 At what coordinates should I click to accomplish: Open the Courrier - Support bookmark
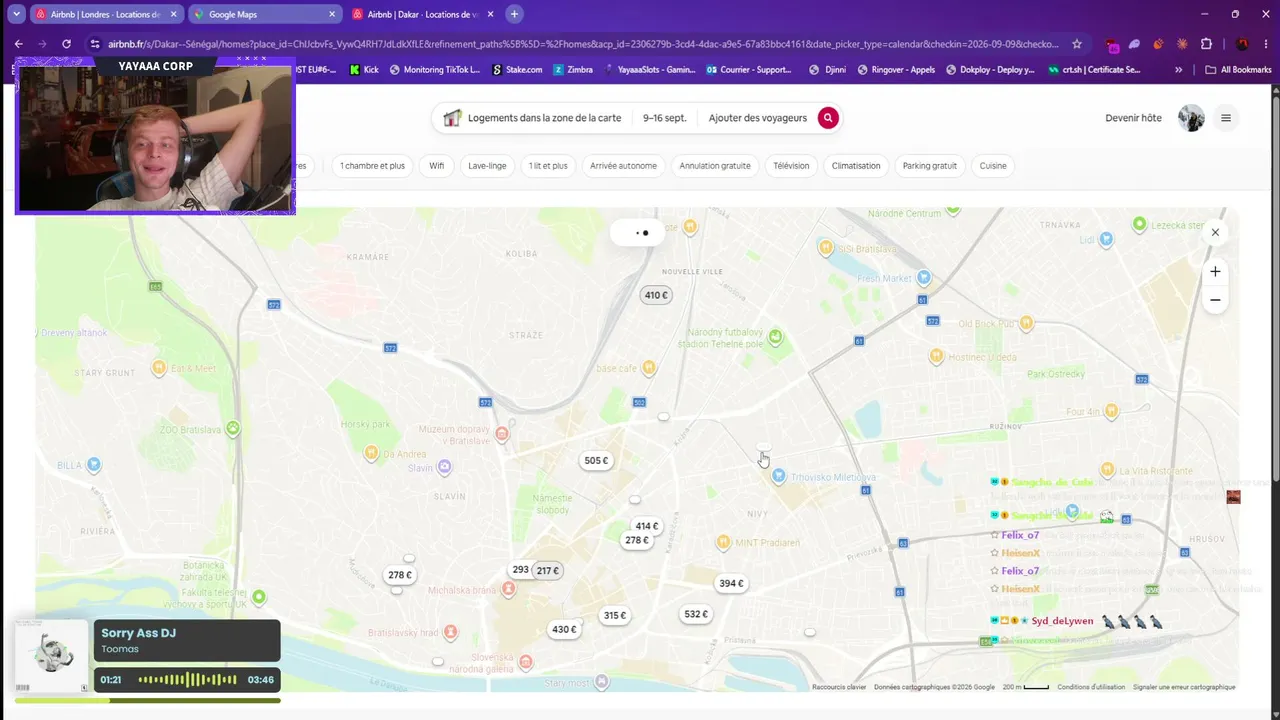point(749,70)
